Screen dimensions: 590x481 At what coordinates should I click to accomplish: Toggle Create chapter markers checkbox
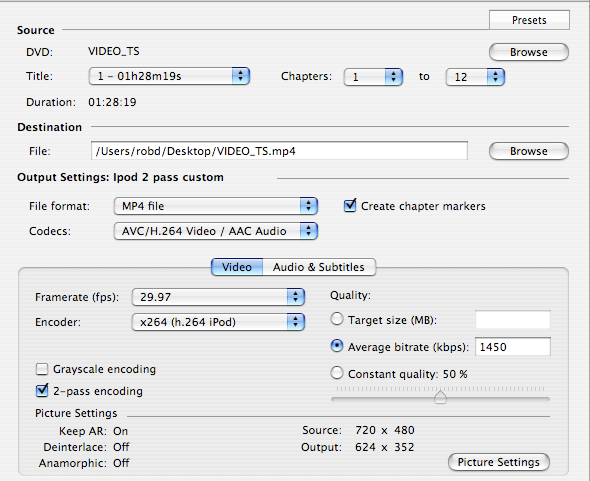click(350, 205)
